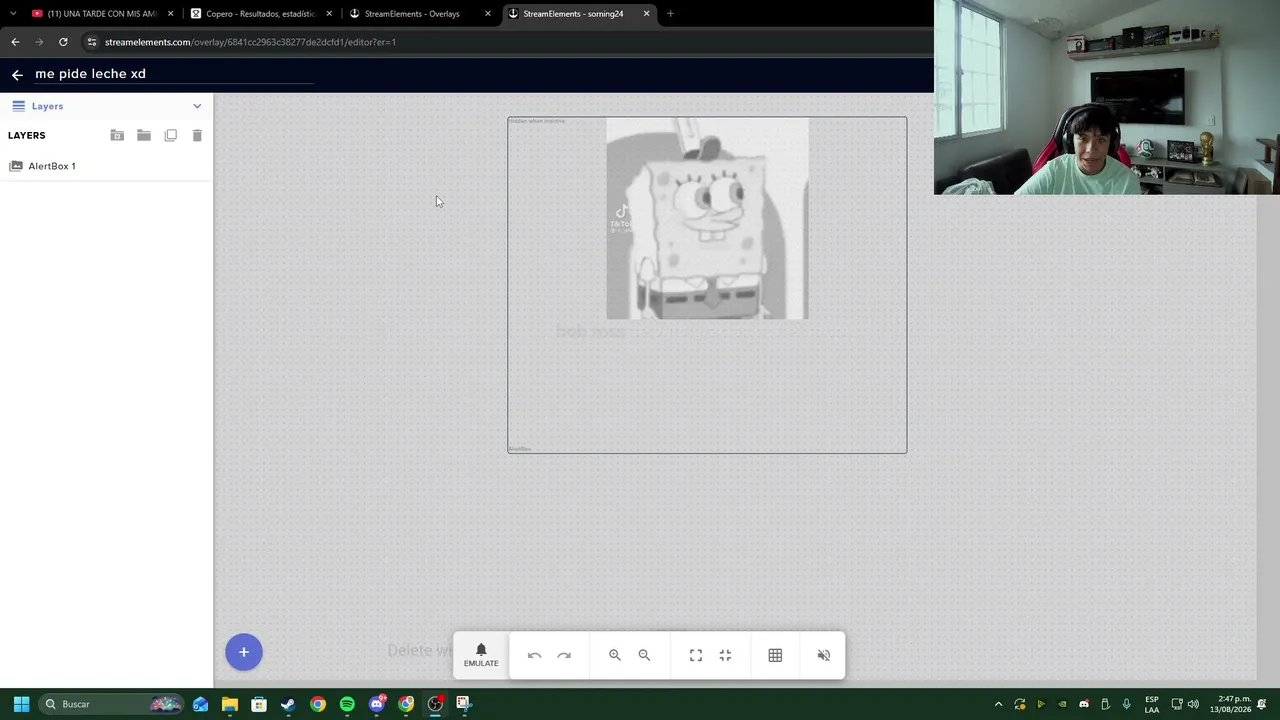This screenshot has height=720, width=1280.
Task: Zoom in on the overlay canvas
Action: pos(615,655)
